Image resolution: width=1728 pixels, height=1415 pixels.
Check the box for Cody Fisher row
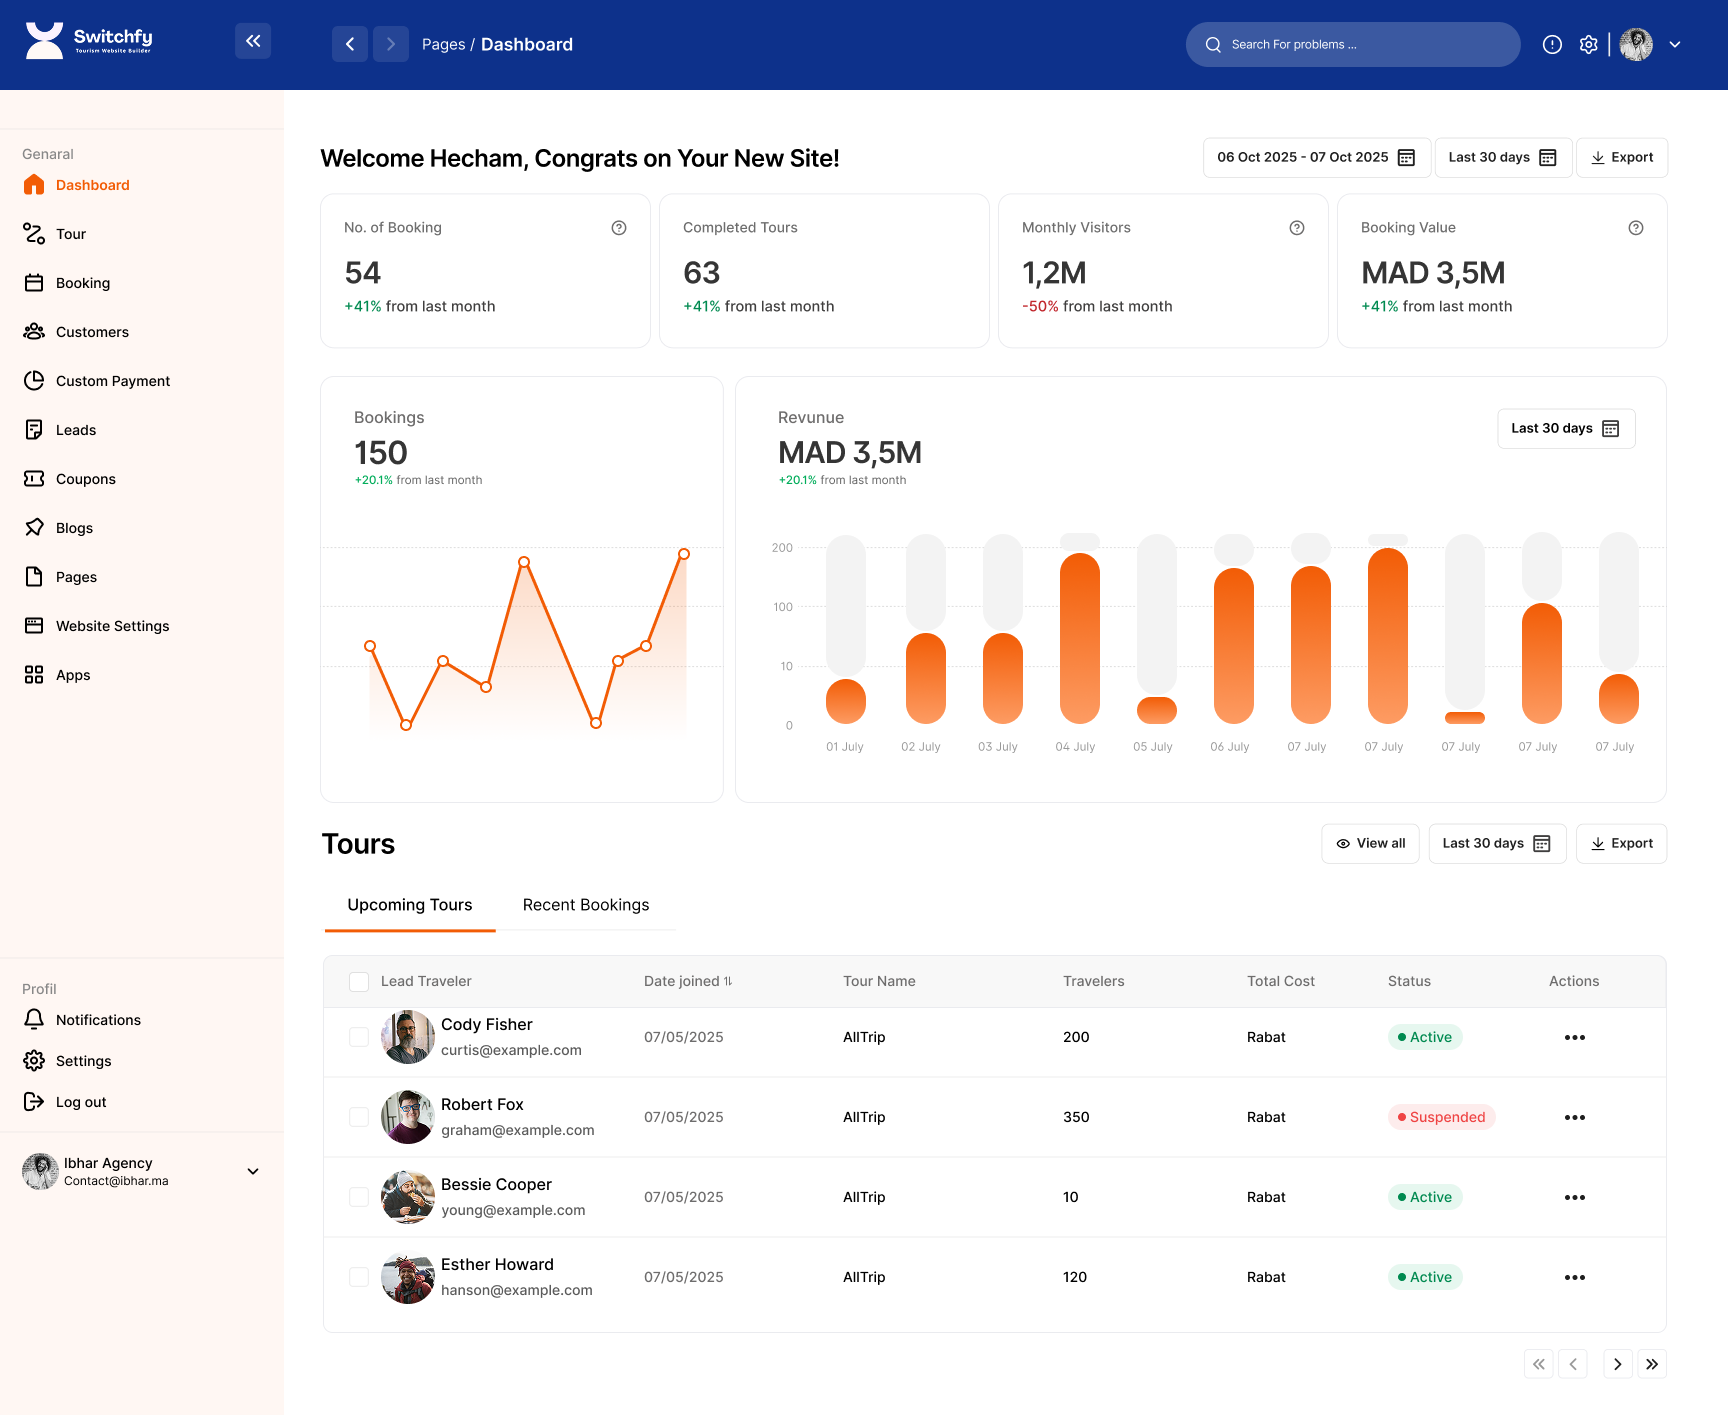pos(359,1037)
